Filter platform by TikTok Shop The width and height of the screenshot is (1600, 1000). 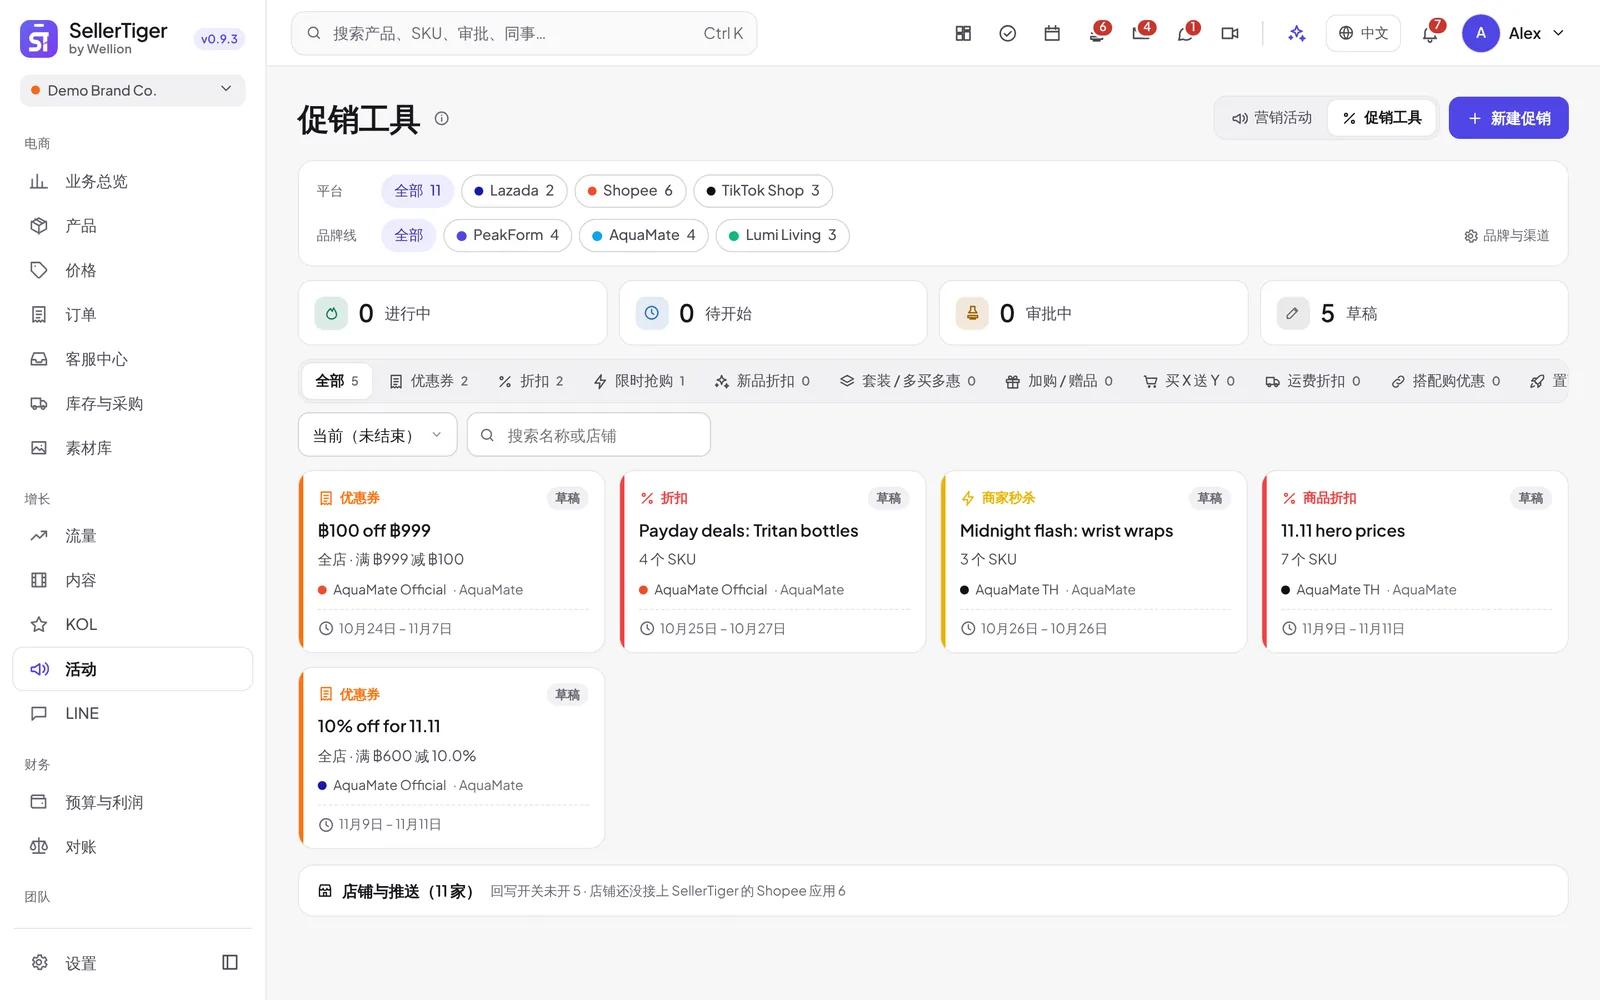click(763, 190)
